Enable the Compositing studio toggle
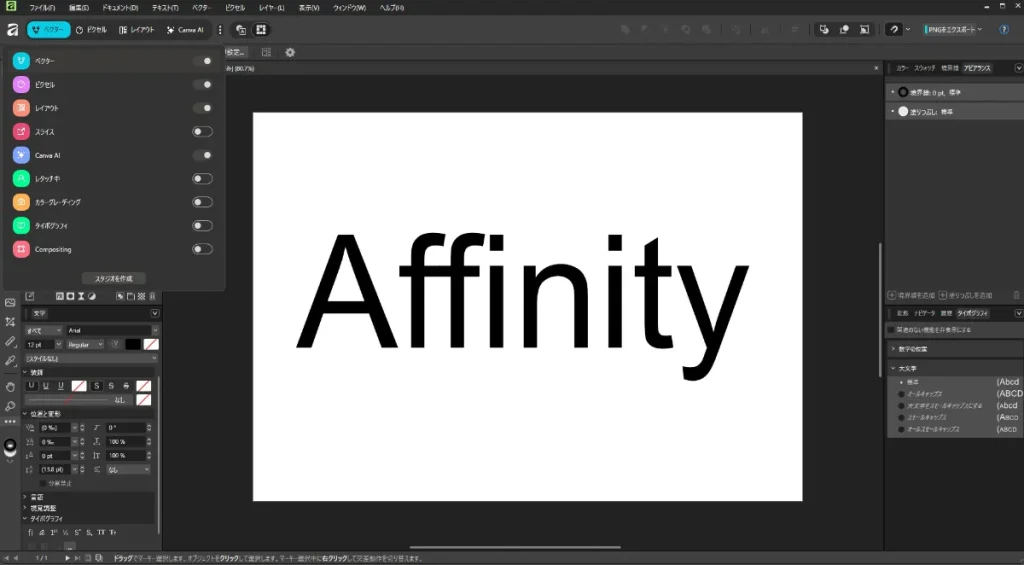1024x565 pixels. click(x=202, y=250)
